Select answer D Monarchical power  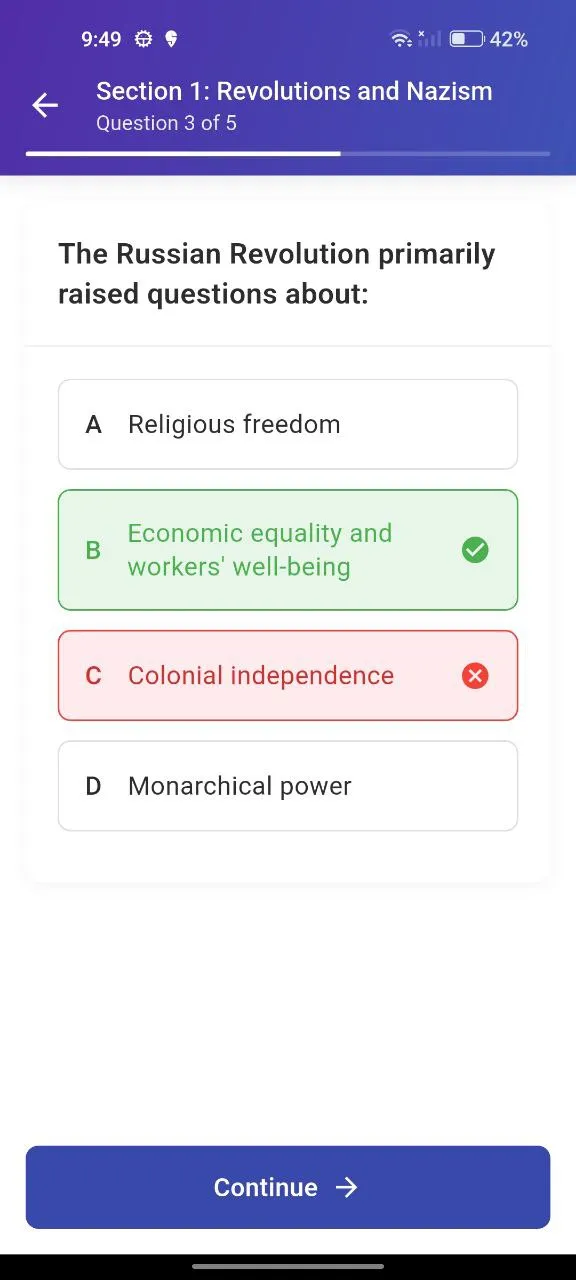pyautogui.click(x=288, y=786)
